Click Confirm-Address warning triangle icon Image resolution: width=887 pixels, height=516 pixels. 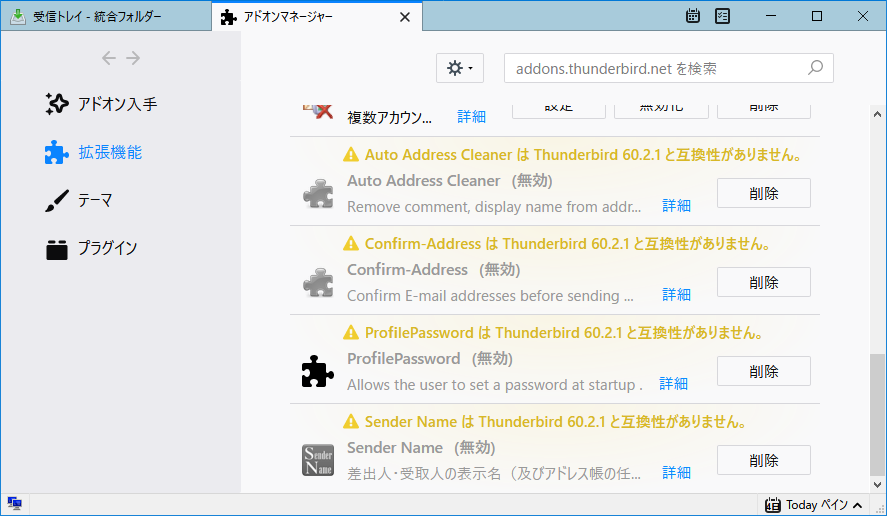pyautogui.click(x=351, y=243)
